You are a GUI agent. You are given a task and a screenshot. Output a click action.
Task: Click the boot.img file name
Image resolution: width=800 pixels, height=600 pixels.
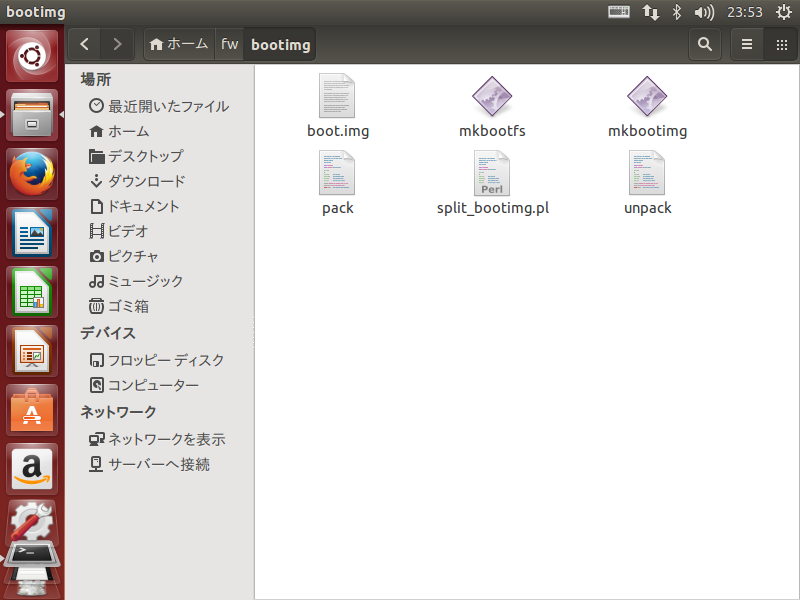coord(338,131)
